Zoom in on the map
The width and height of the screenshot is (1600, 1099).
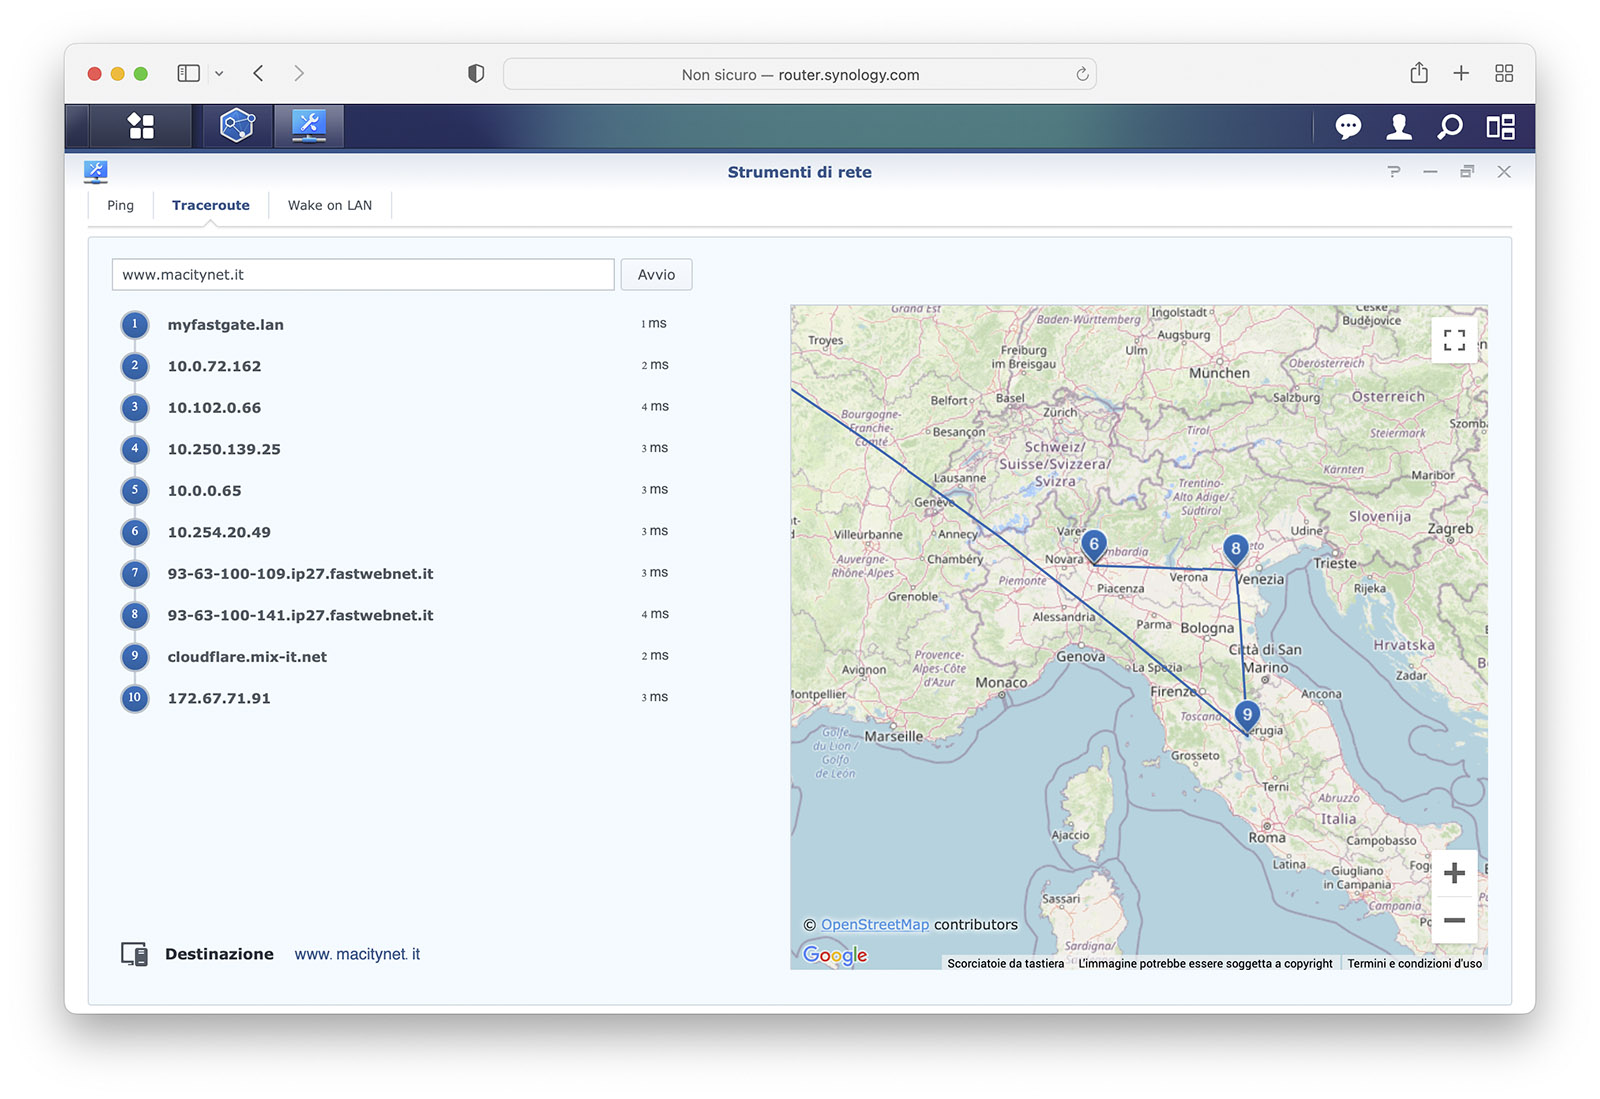(1454, 873)
